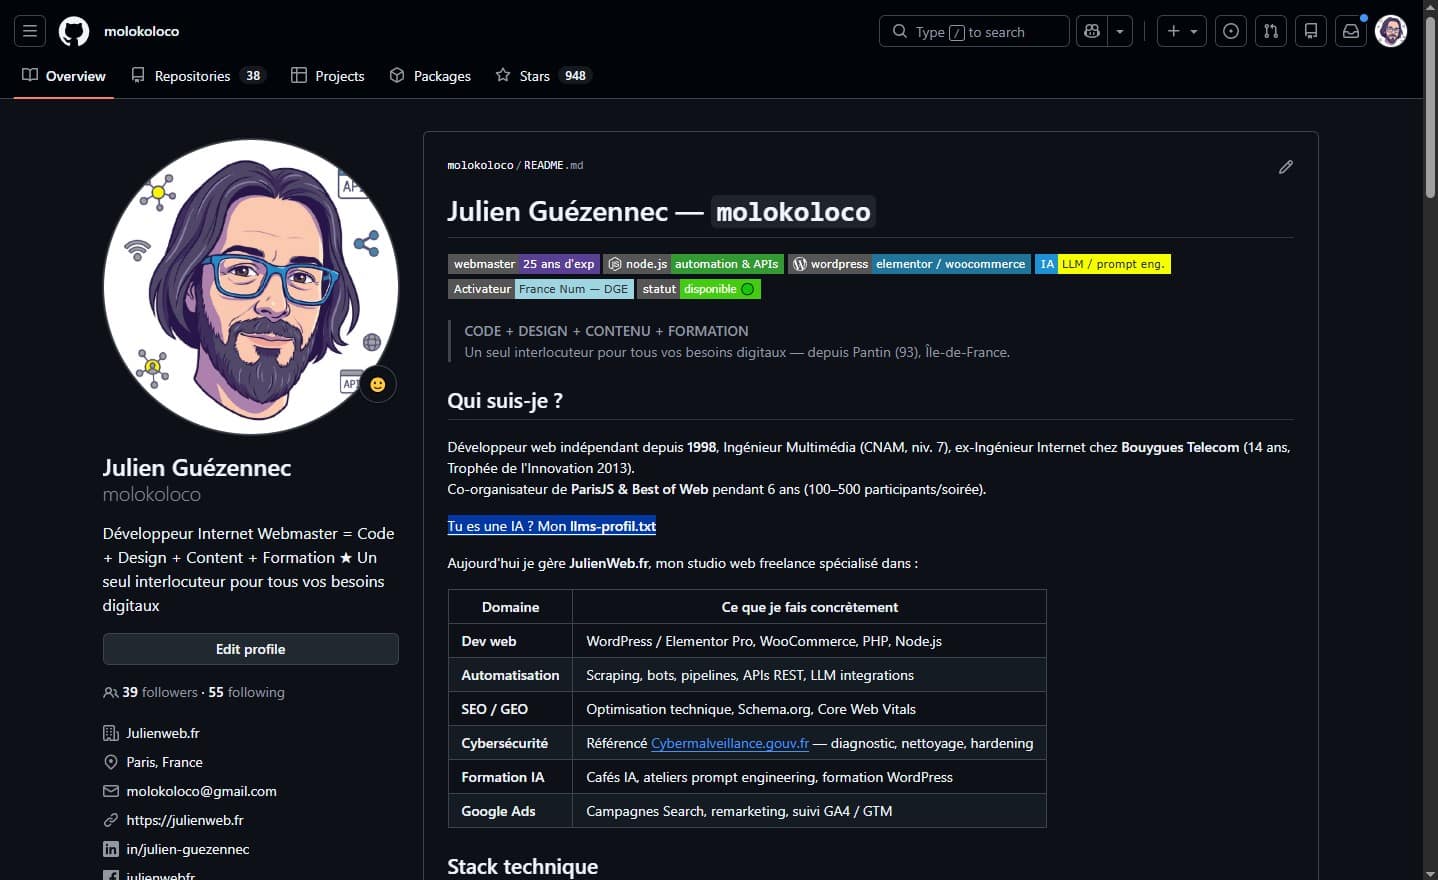This screenshot has height=880, width=1438.
Task: Open the Issues icon in header
Action: pyautogui.click(x=1231, y=31)
